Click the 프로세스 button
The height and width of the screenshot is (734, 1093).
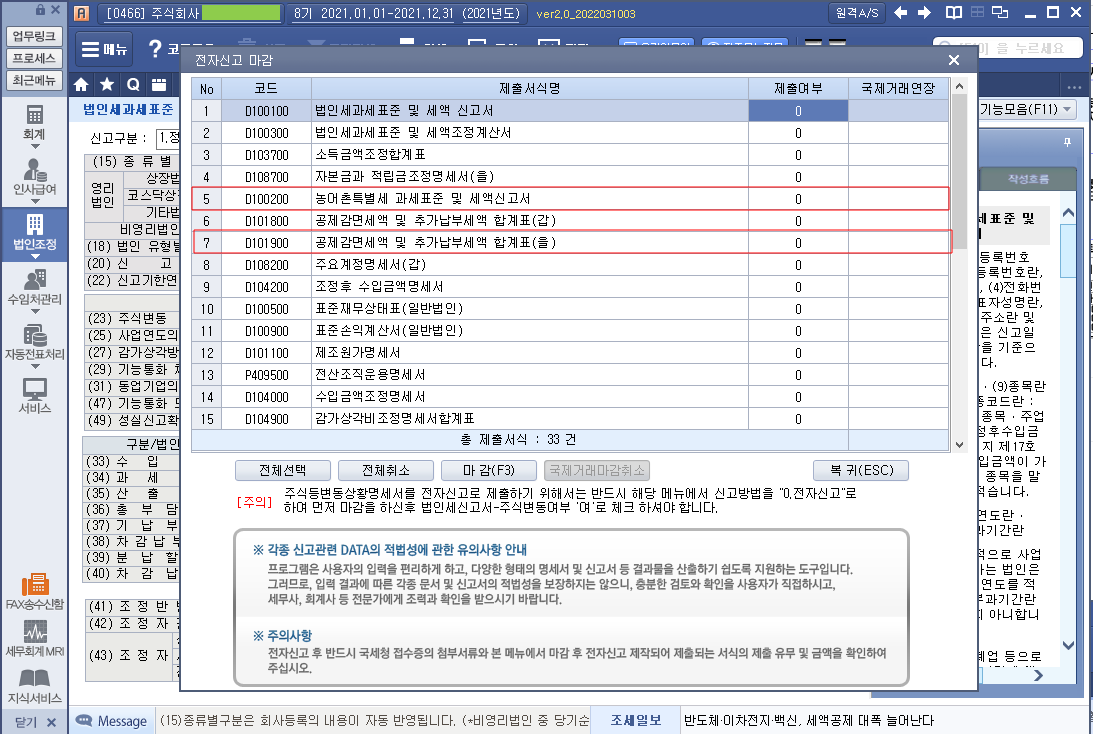tap(34, 58)
